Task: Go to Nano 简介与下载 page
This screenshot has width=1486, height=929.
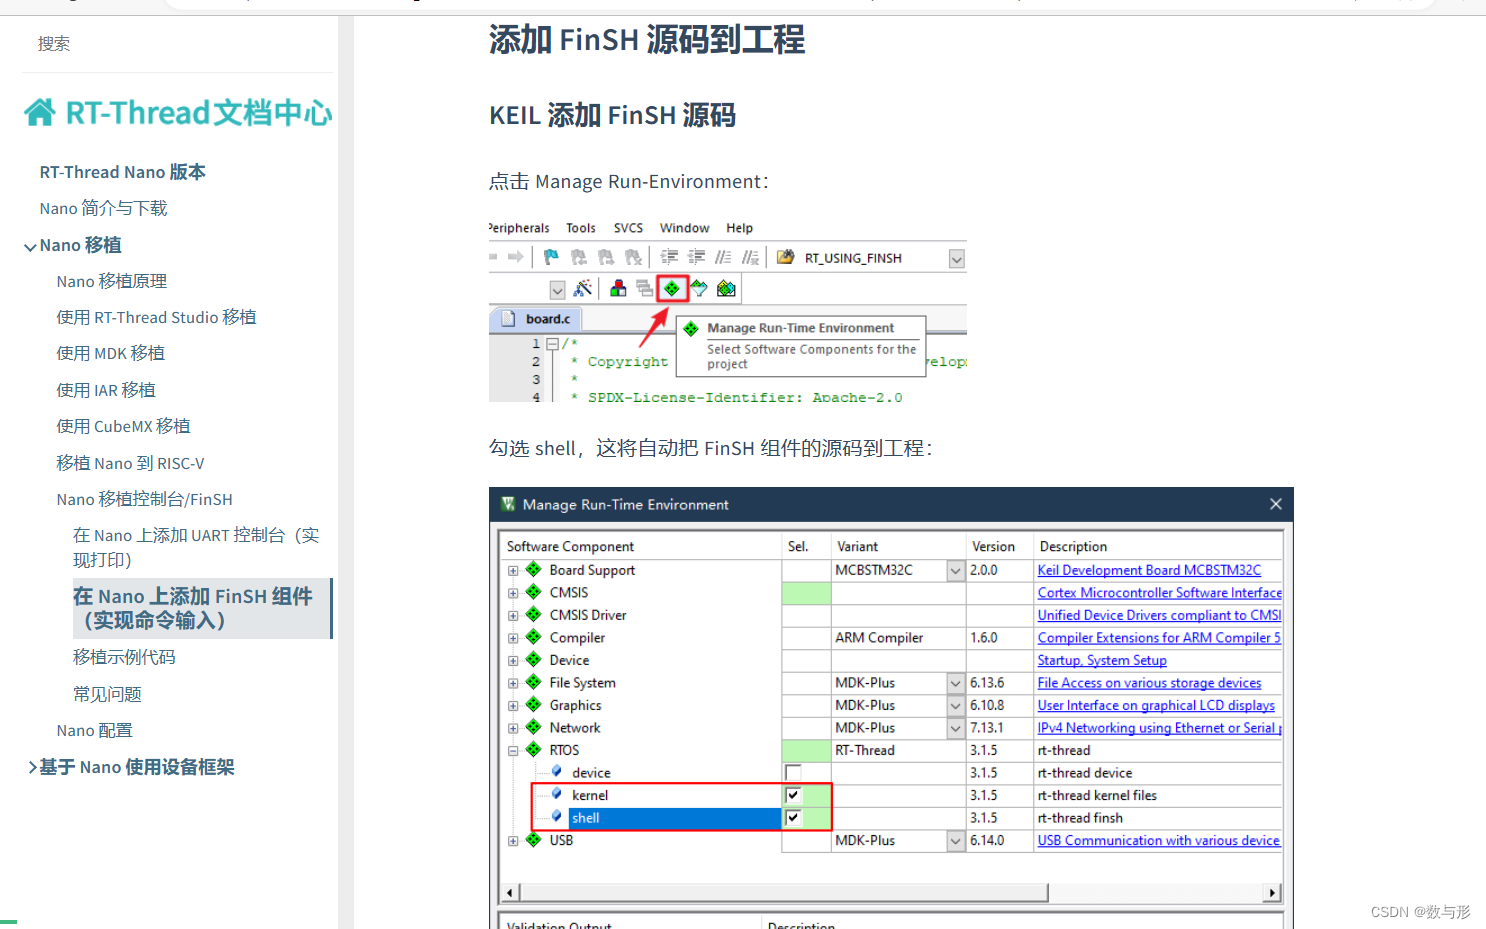Action: pos(104,208)
